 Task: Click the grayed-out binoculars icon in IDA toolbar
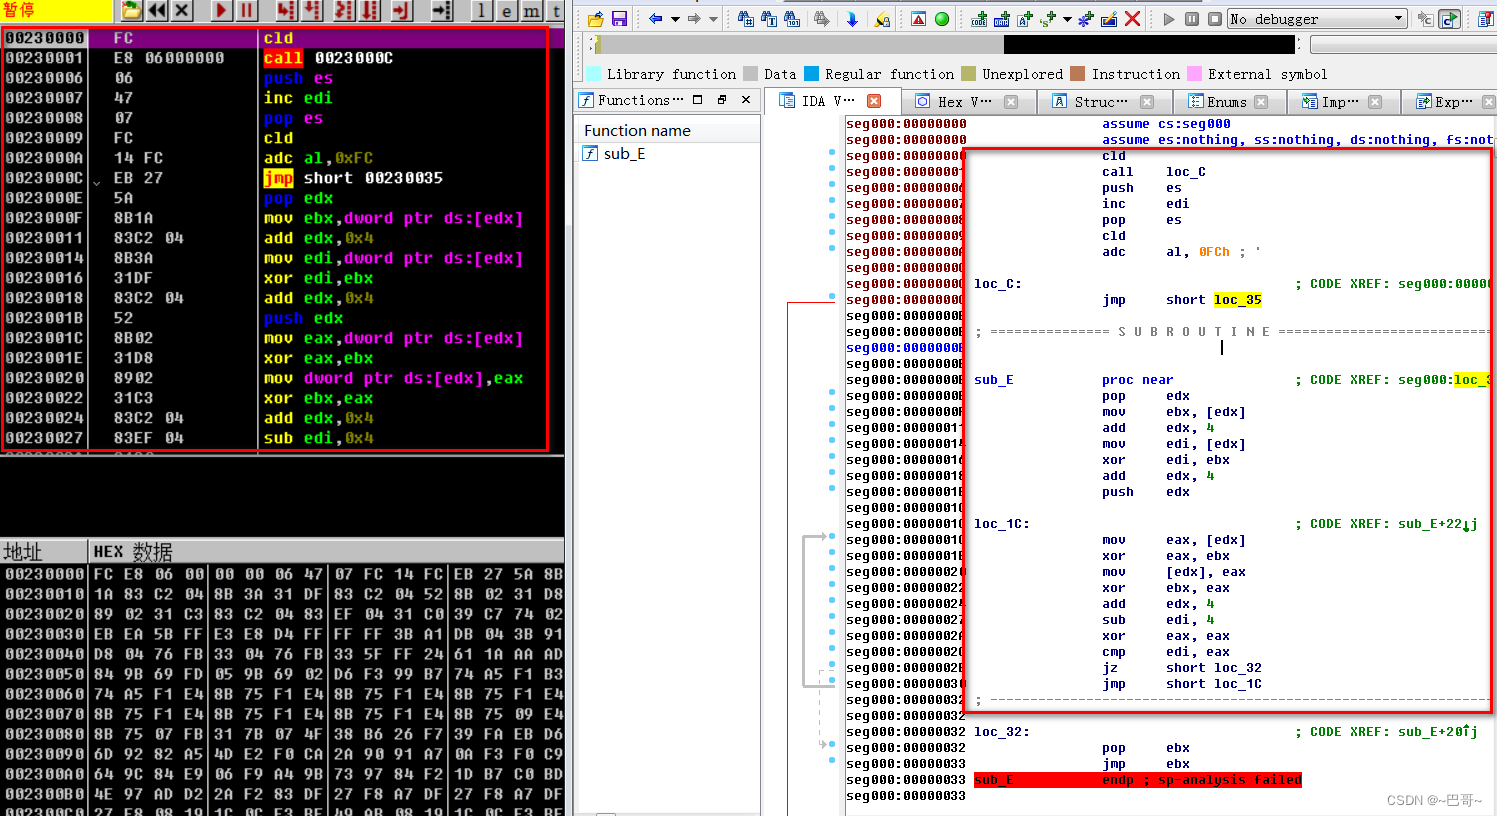[x=821, y=19]
